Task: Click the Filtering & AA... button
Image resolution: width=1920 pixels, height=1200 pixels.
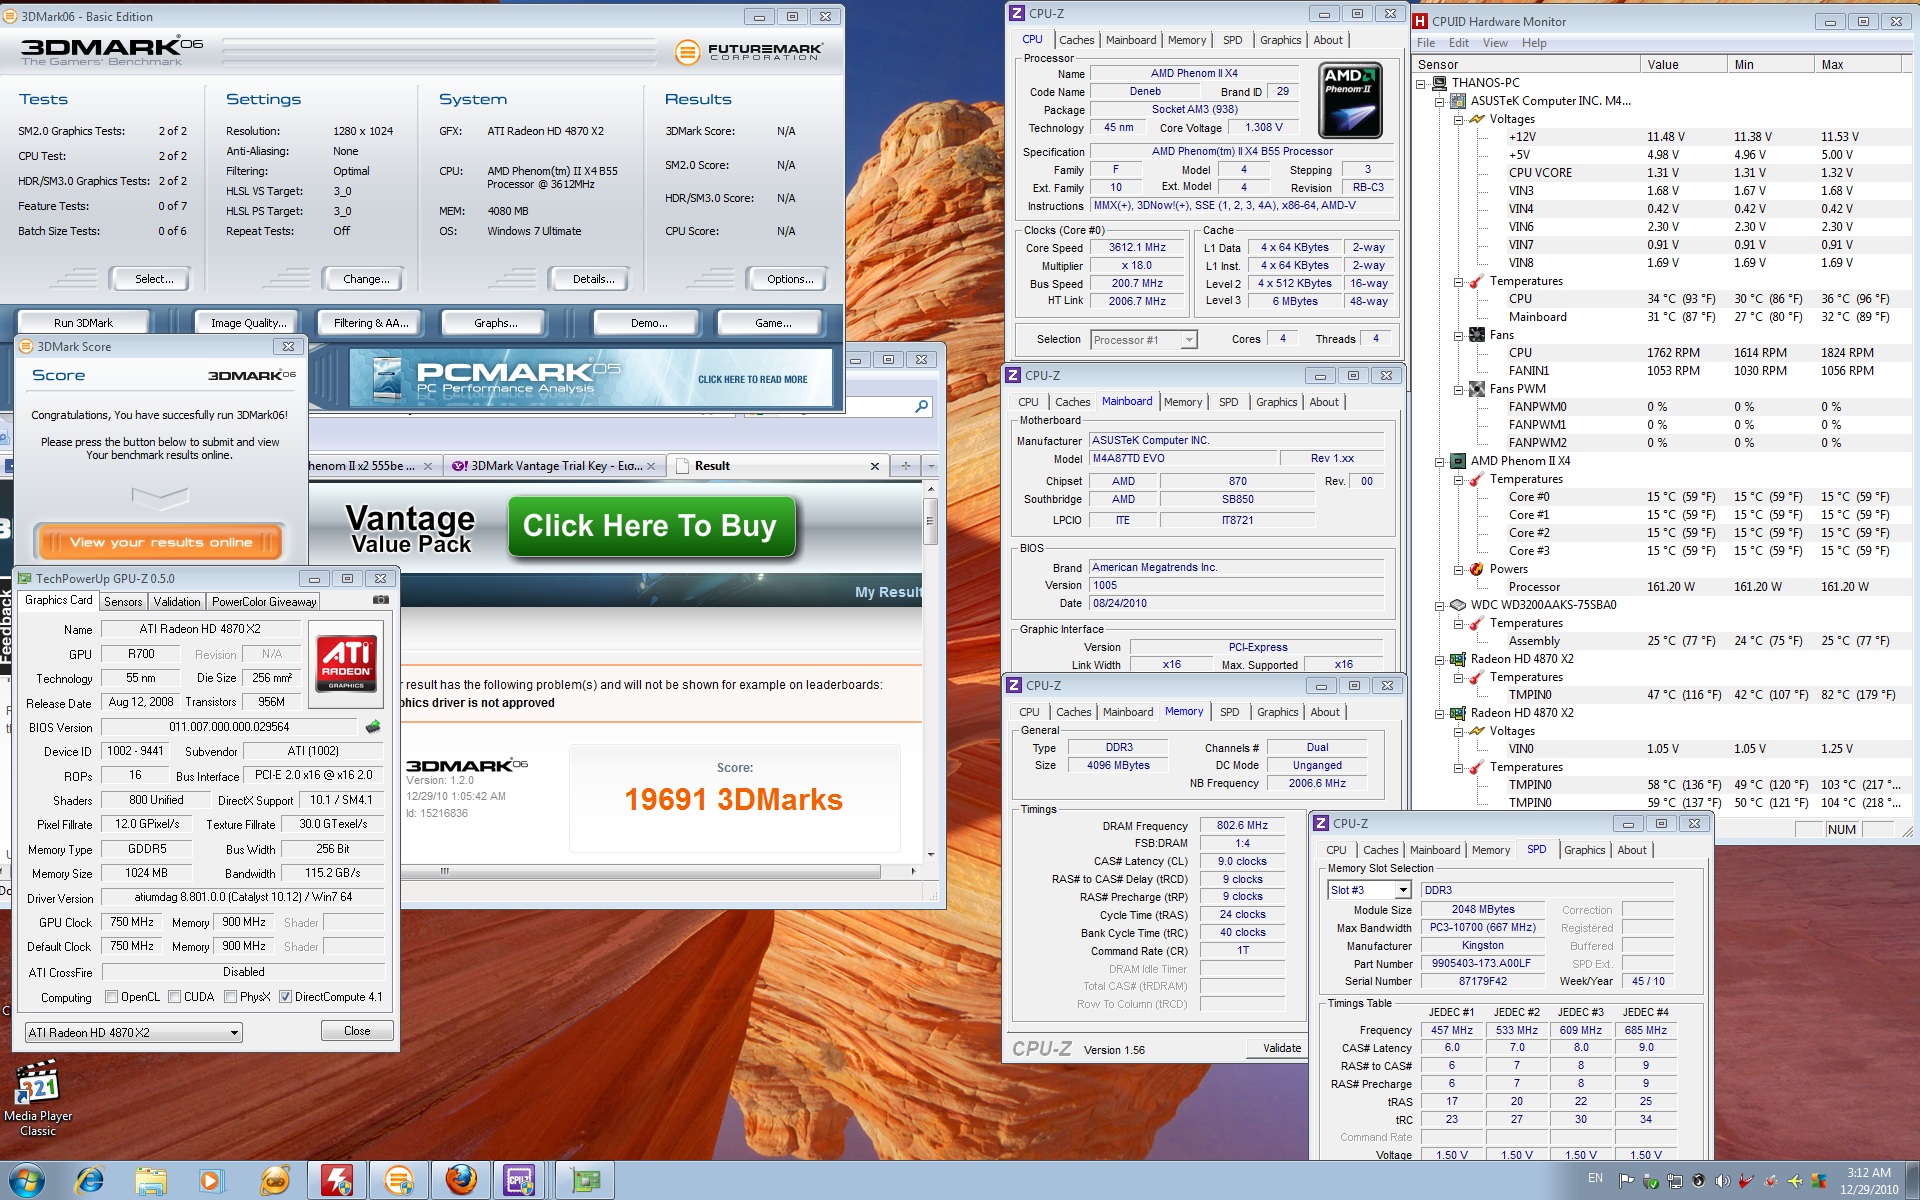Action: click(371, 323)
